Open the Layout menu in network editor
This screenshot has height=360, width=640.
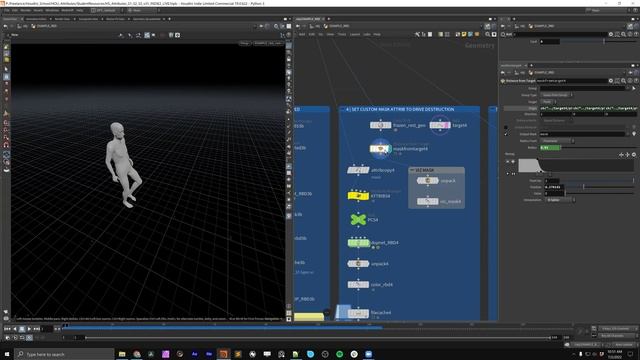[355, 35]
